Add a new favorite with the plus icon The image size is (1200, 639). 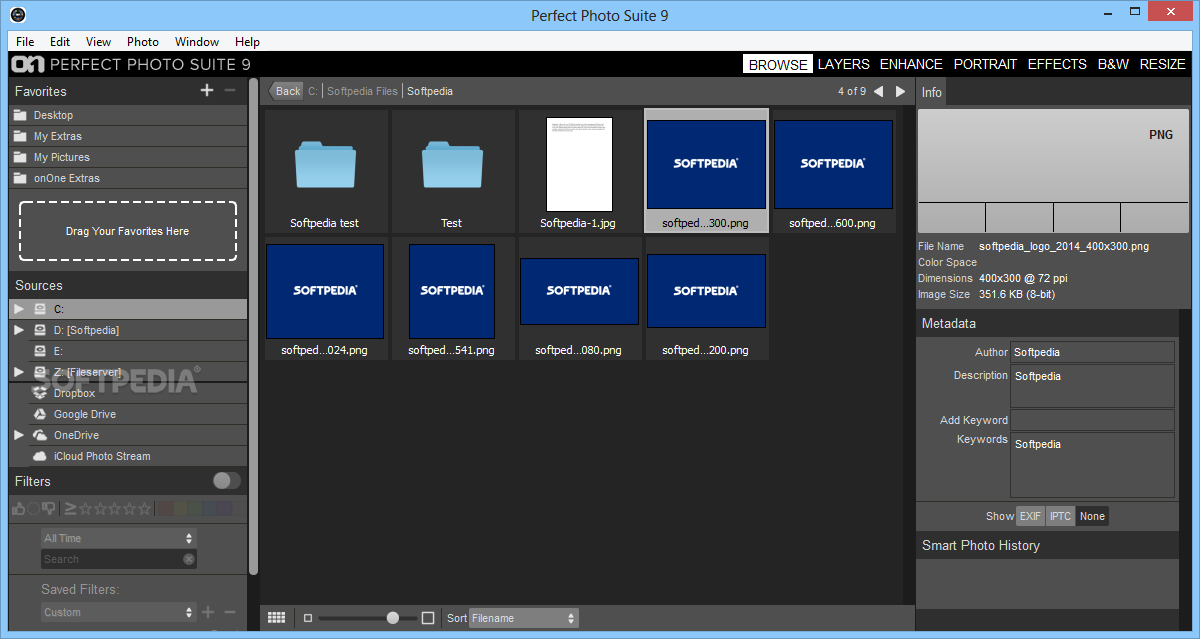click(207, 90)
